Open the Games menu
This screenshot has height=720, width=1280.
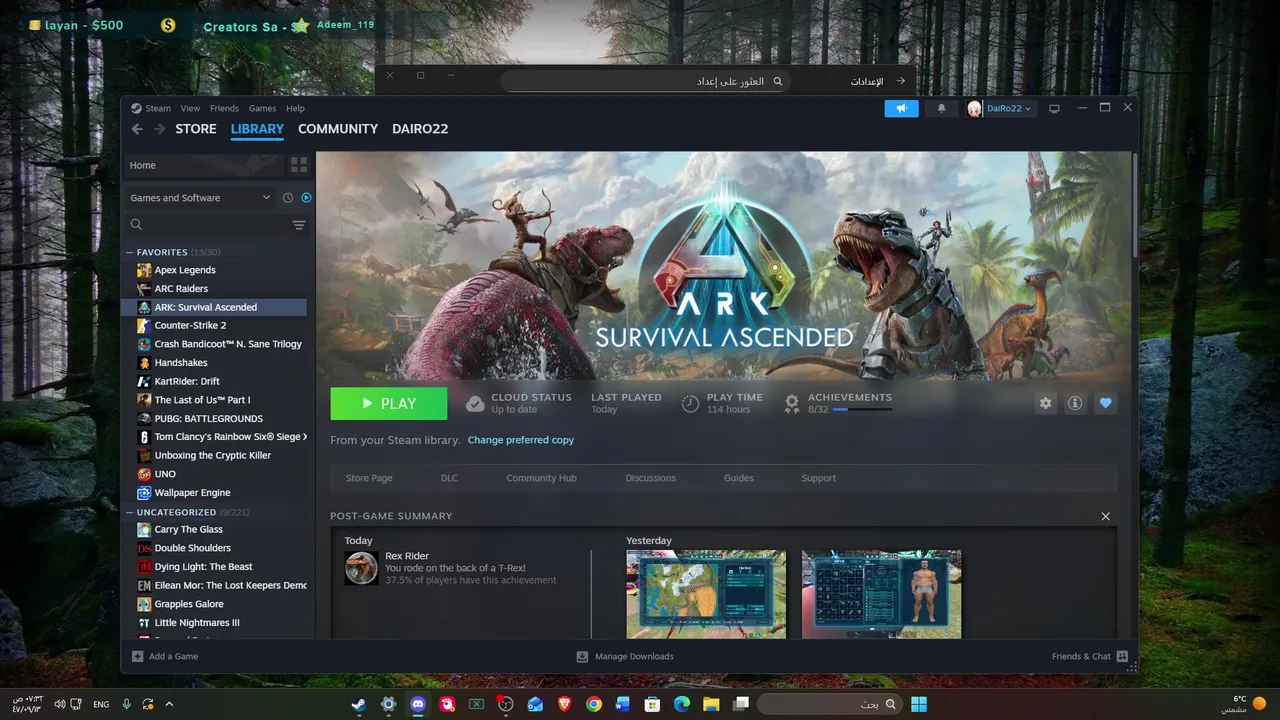(262, 108)
